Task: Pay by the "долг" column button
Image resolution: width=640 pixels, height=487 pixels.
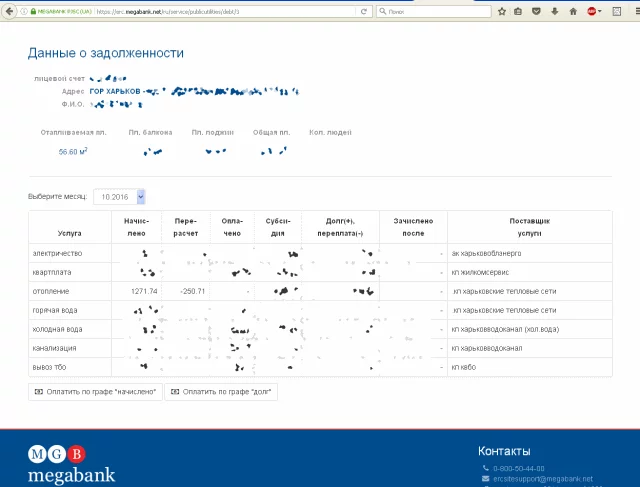Action: tap(221, 392)
